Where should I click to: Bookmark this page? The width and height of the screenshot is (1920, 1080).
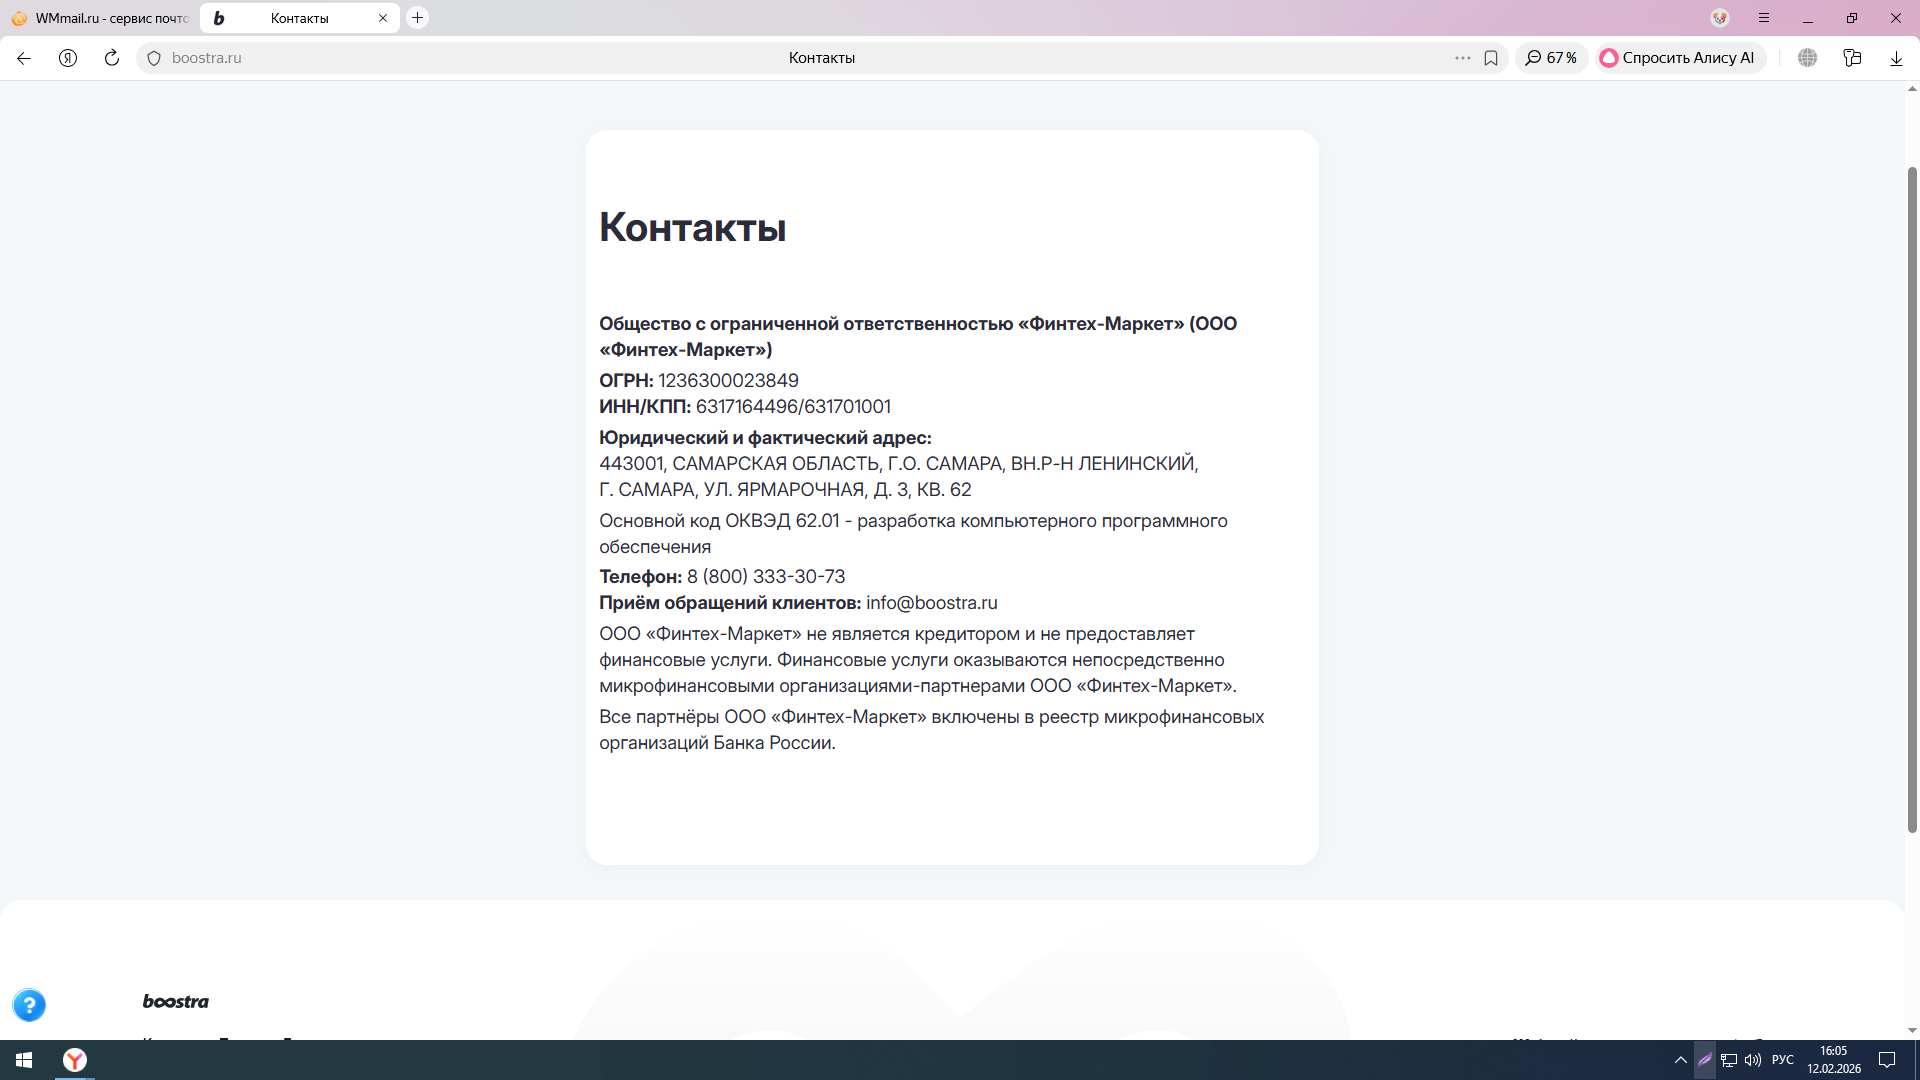coord(1491,58)
